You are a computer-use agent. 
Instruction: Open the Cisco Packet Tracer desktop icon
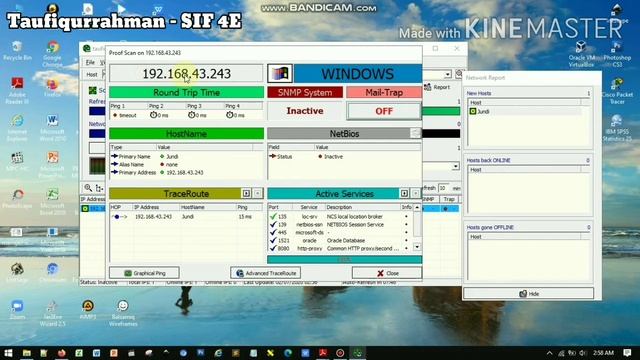coord(617,90)
